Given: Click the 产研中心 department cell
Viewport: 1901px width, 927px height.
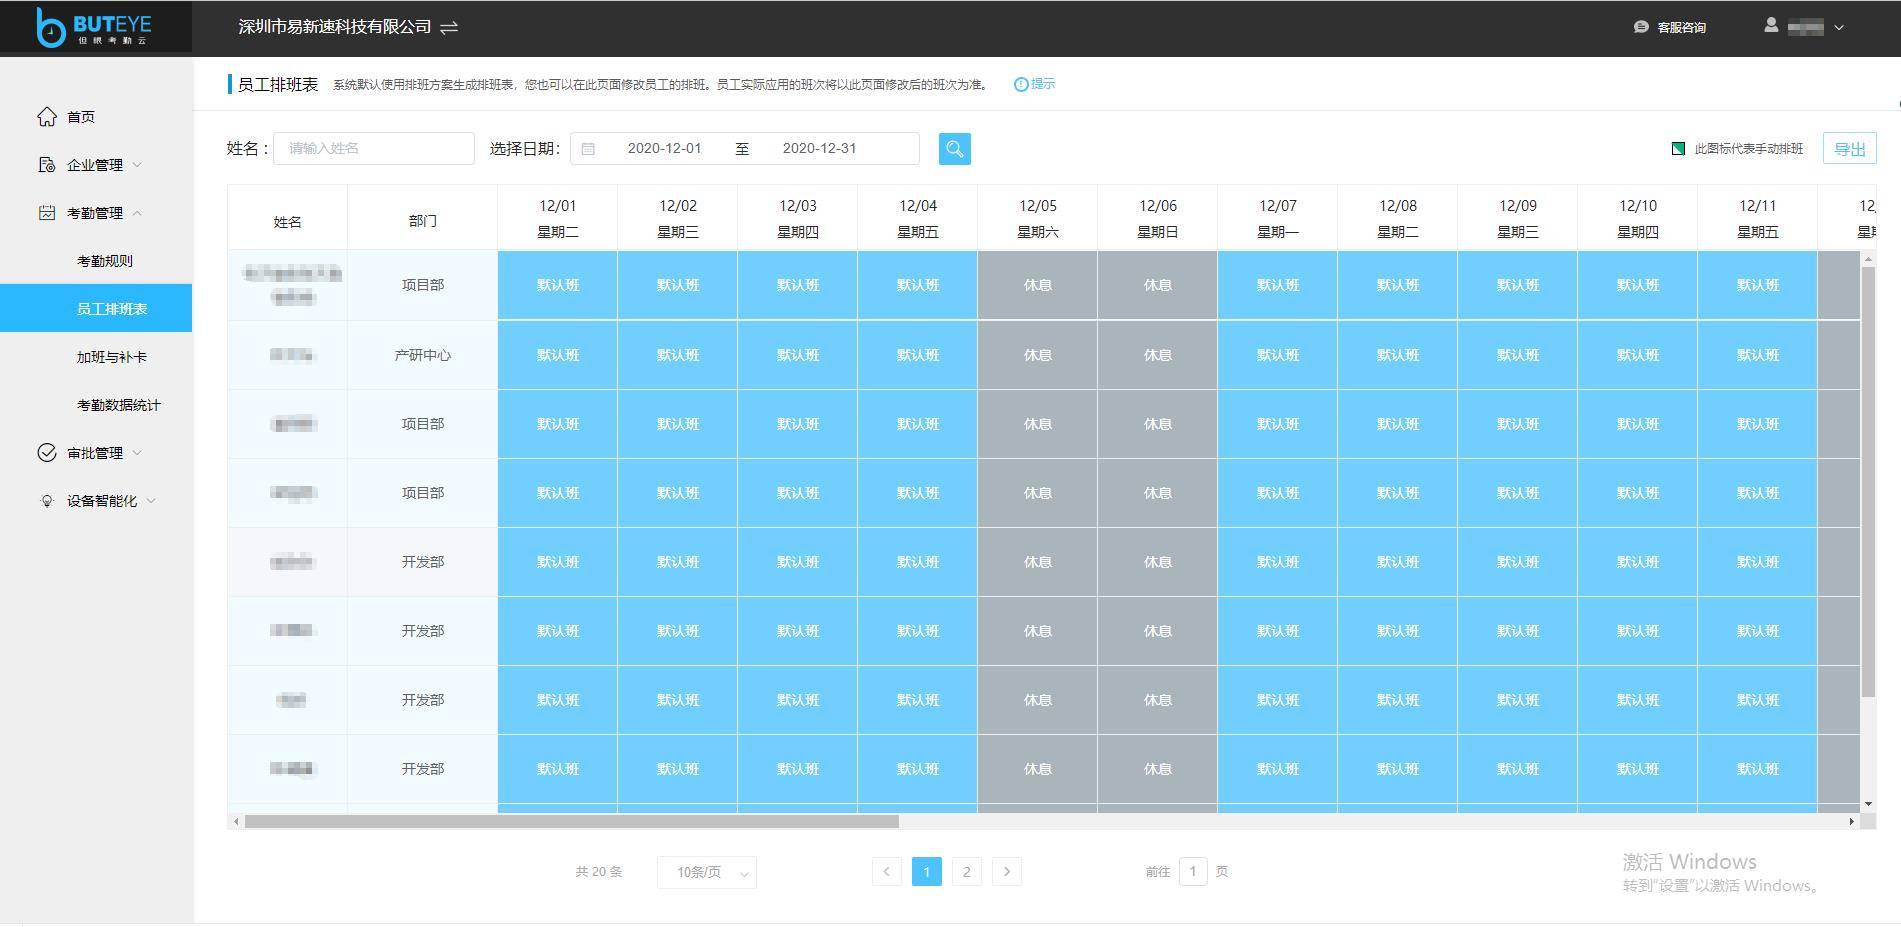Looking at the screenshot, I should click(x=423, y=355).
